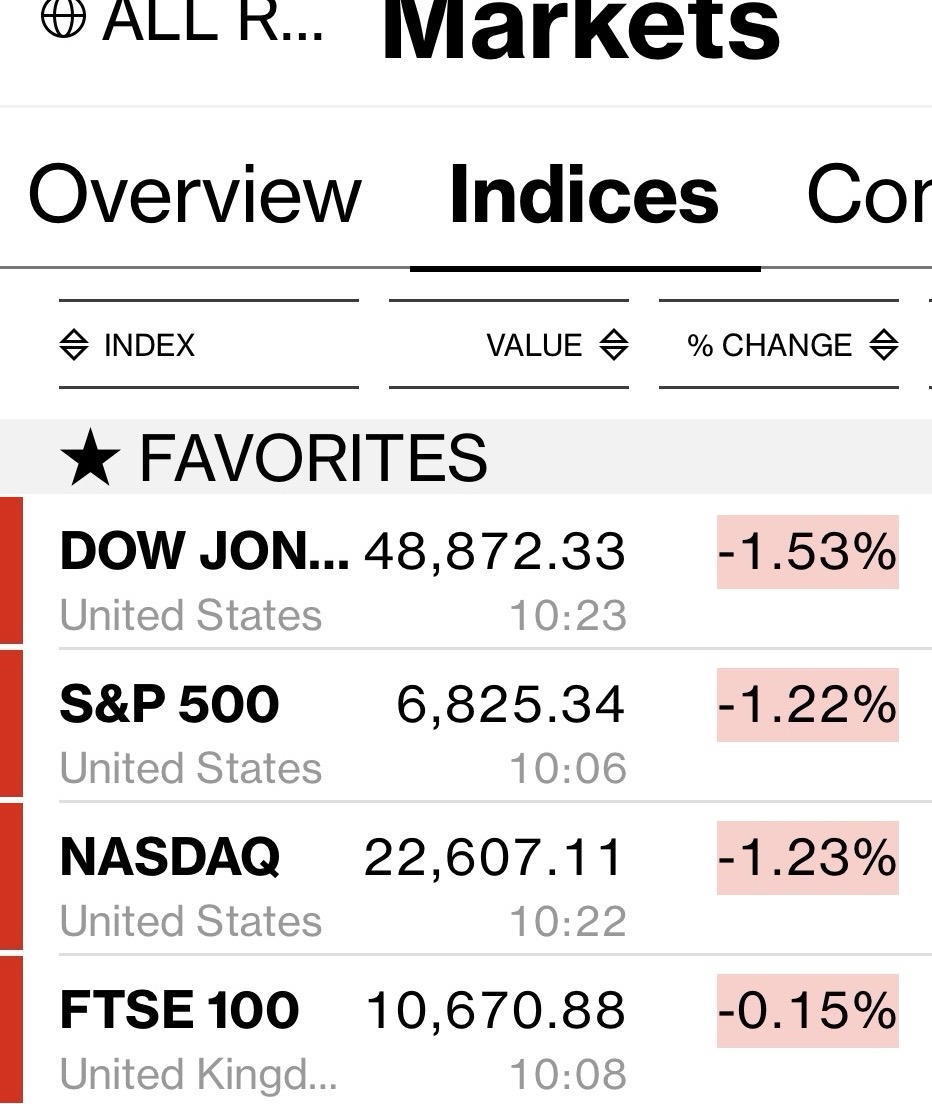The height and width of the screenshot is (1104, 932).
Task: Click the sort arrows icon beside INDEX
Action: tap(74, 346)
